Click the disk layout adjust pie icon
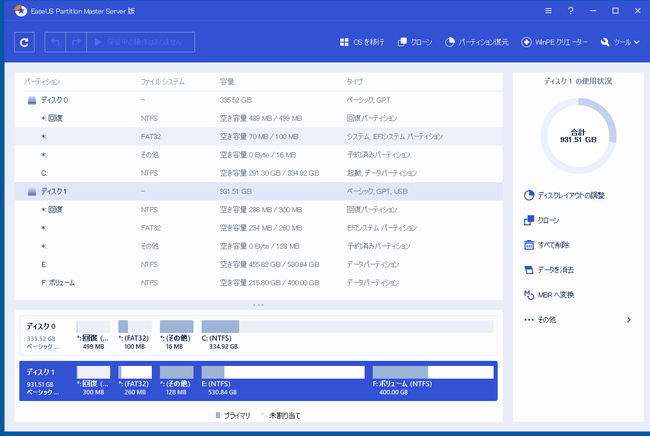 point(529,195)
